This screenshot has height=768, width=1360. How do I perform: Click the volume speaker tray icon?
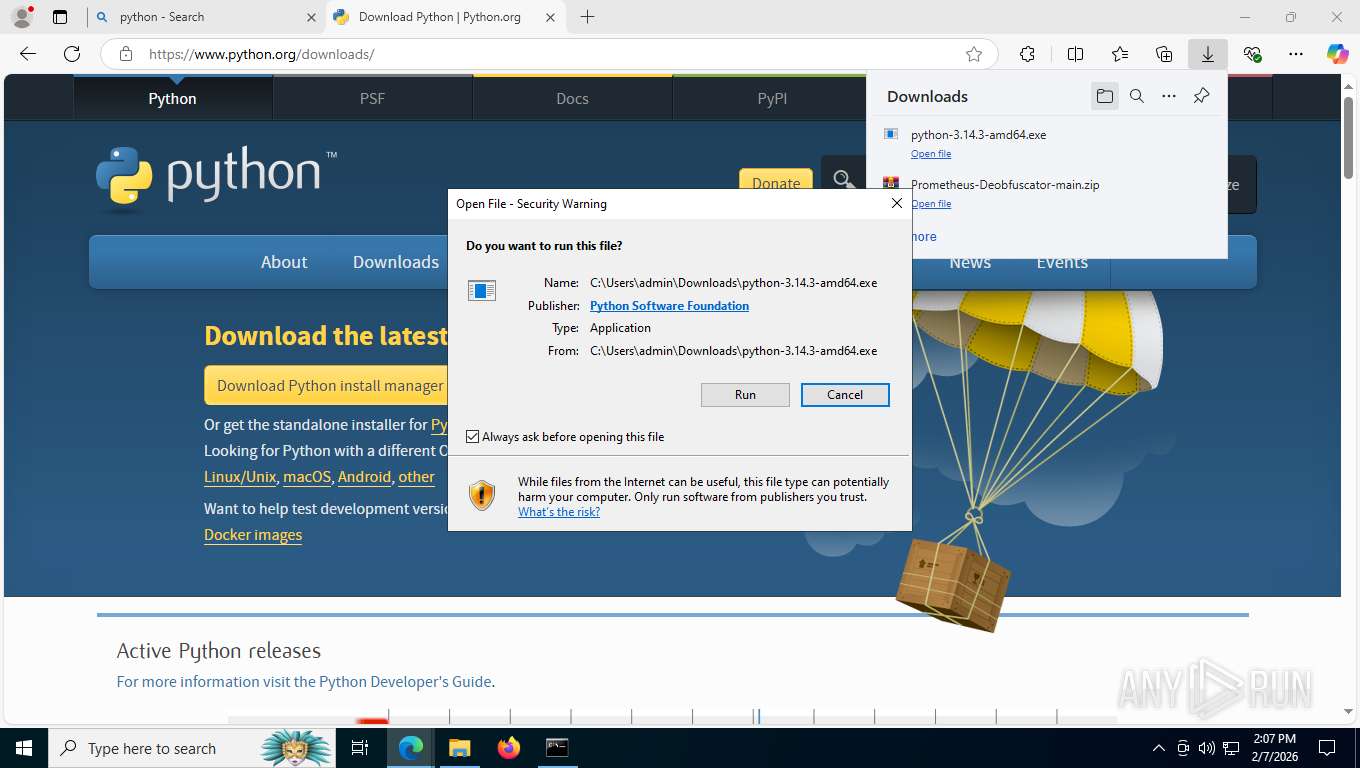1207,748
